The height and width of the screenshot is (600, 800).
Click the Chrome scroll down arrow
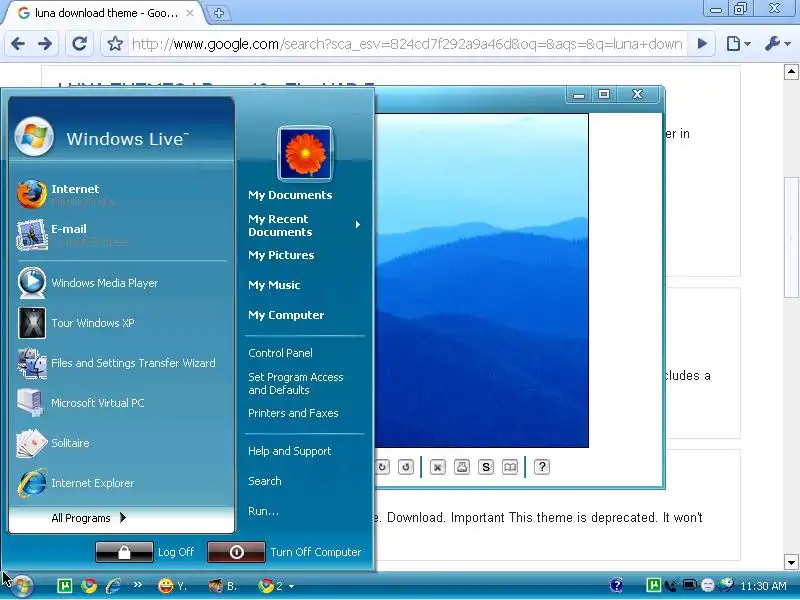tap(791, 563)
